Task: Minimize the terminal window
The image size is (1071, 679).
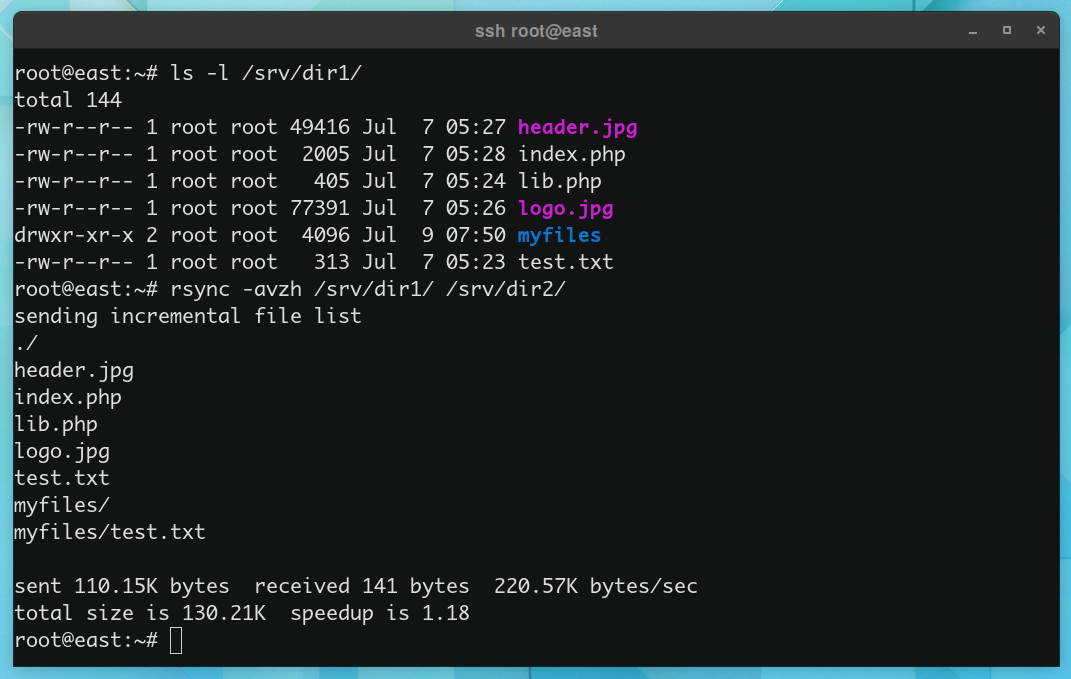Action: (x=972, y=31)
